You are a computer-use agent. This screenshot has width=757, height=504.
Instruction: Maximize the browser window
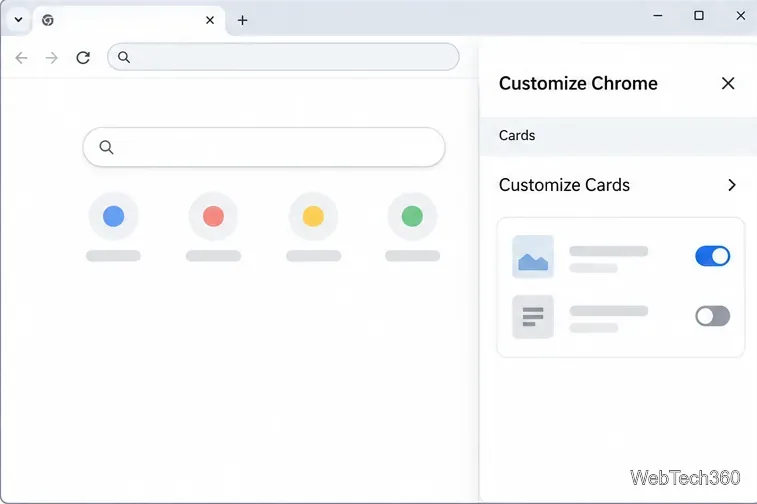[x=699, y=15]
